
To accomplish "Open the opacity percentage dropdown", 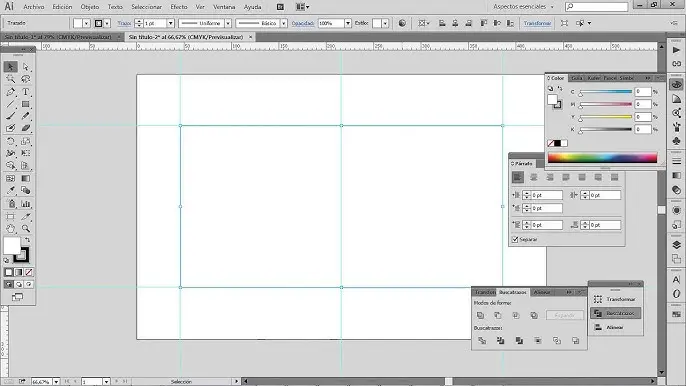I will (348, 23).
